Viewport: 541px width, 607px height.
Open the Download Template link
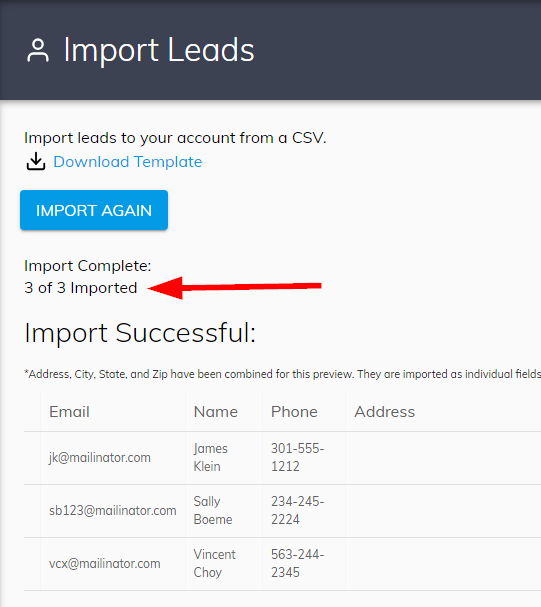click(x=128, y=162)
